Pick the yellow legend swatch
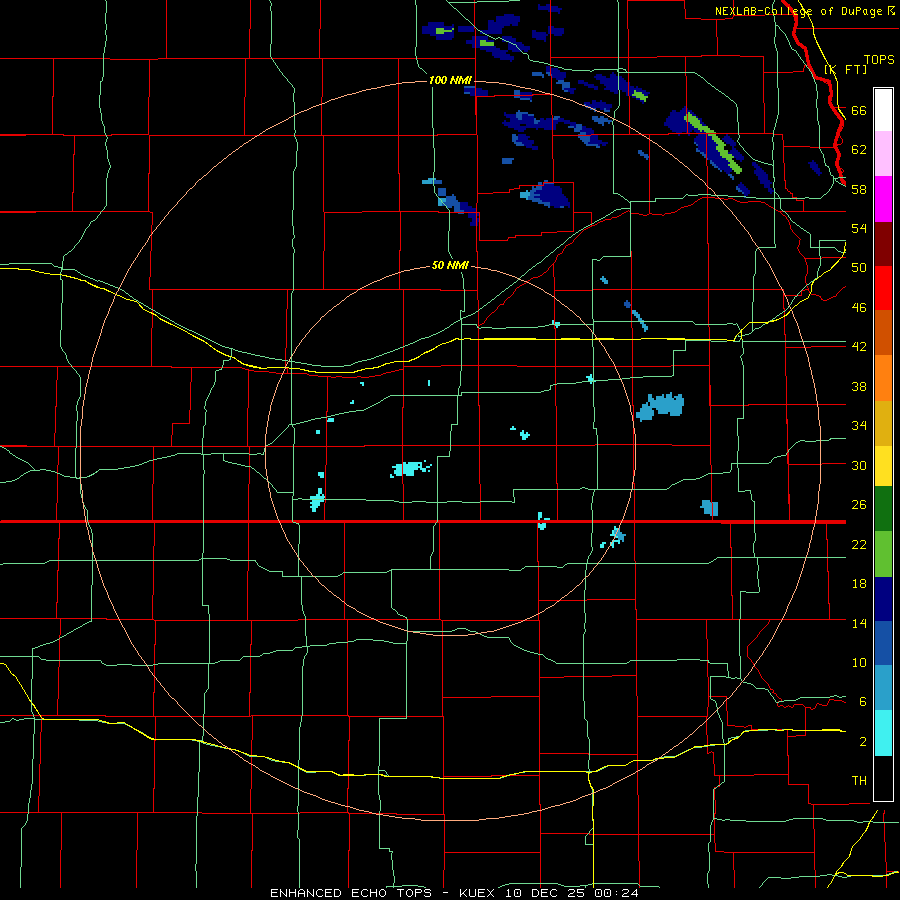Viewport: 900px width, 900px height. click(x=883, y=466)
